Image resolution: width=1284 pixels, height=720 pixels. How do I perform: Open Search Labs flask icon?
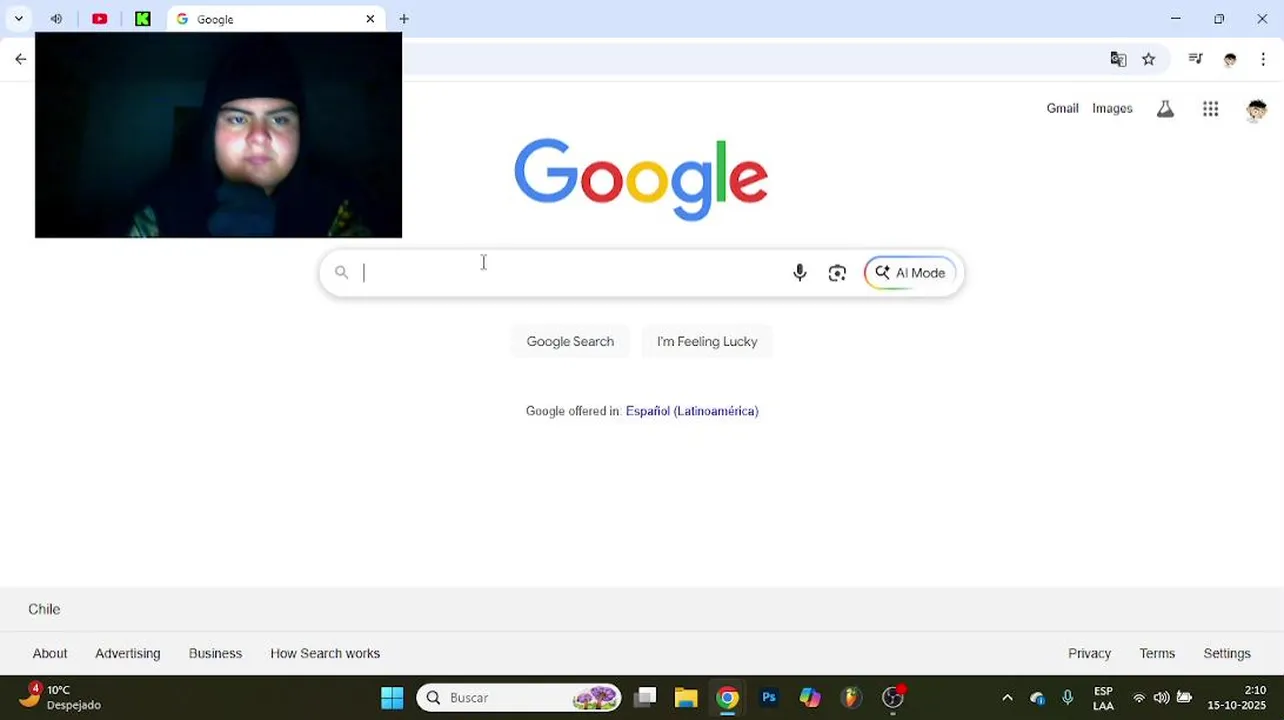[1165, 109]
